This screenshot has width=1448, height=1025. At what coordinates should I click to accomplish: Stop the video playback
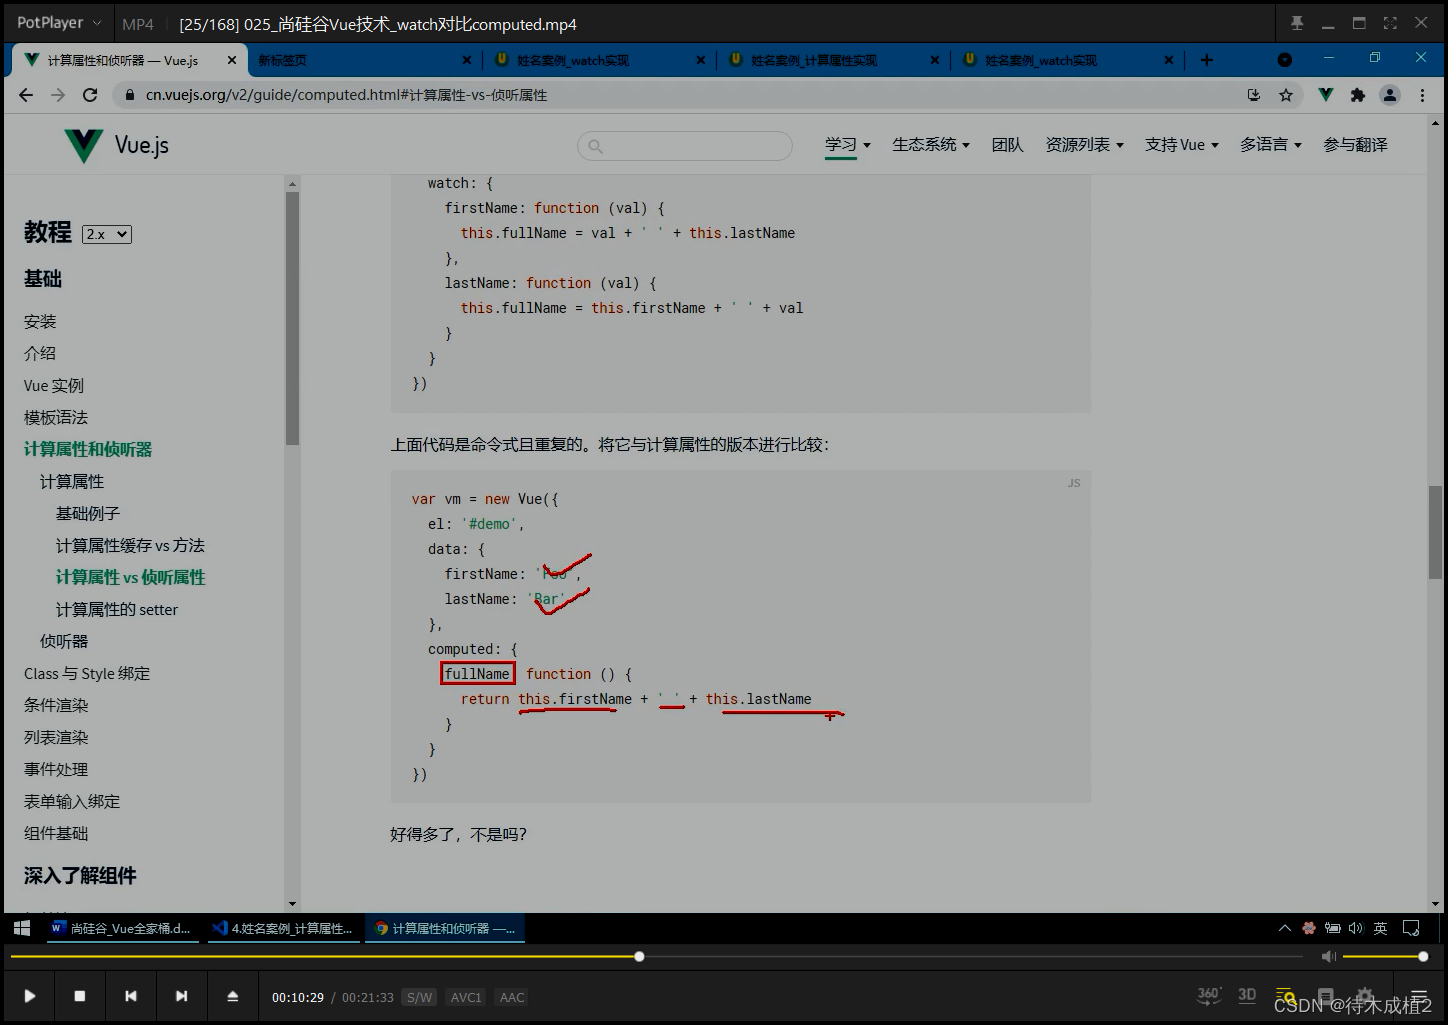[x=80, y=996]
